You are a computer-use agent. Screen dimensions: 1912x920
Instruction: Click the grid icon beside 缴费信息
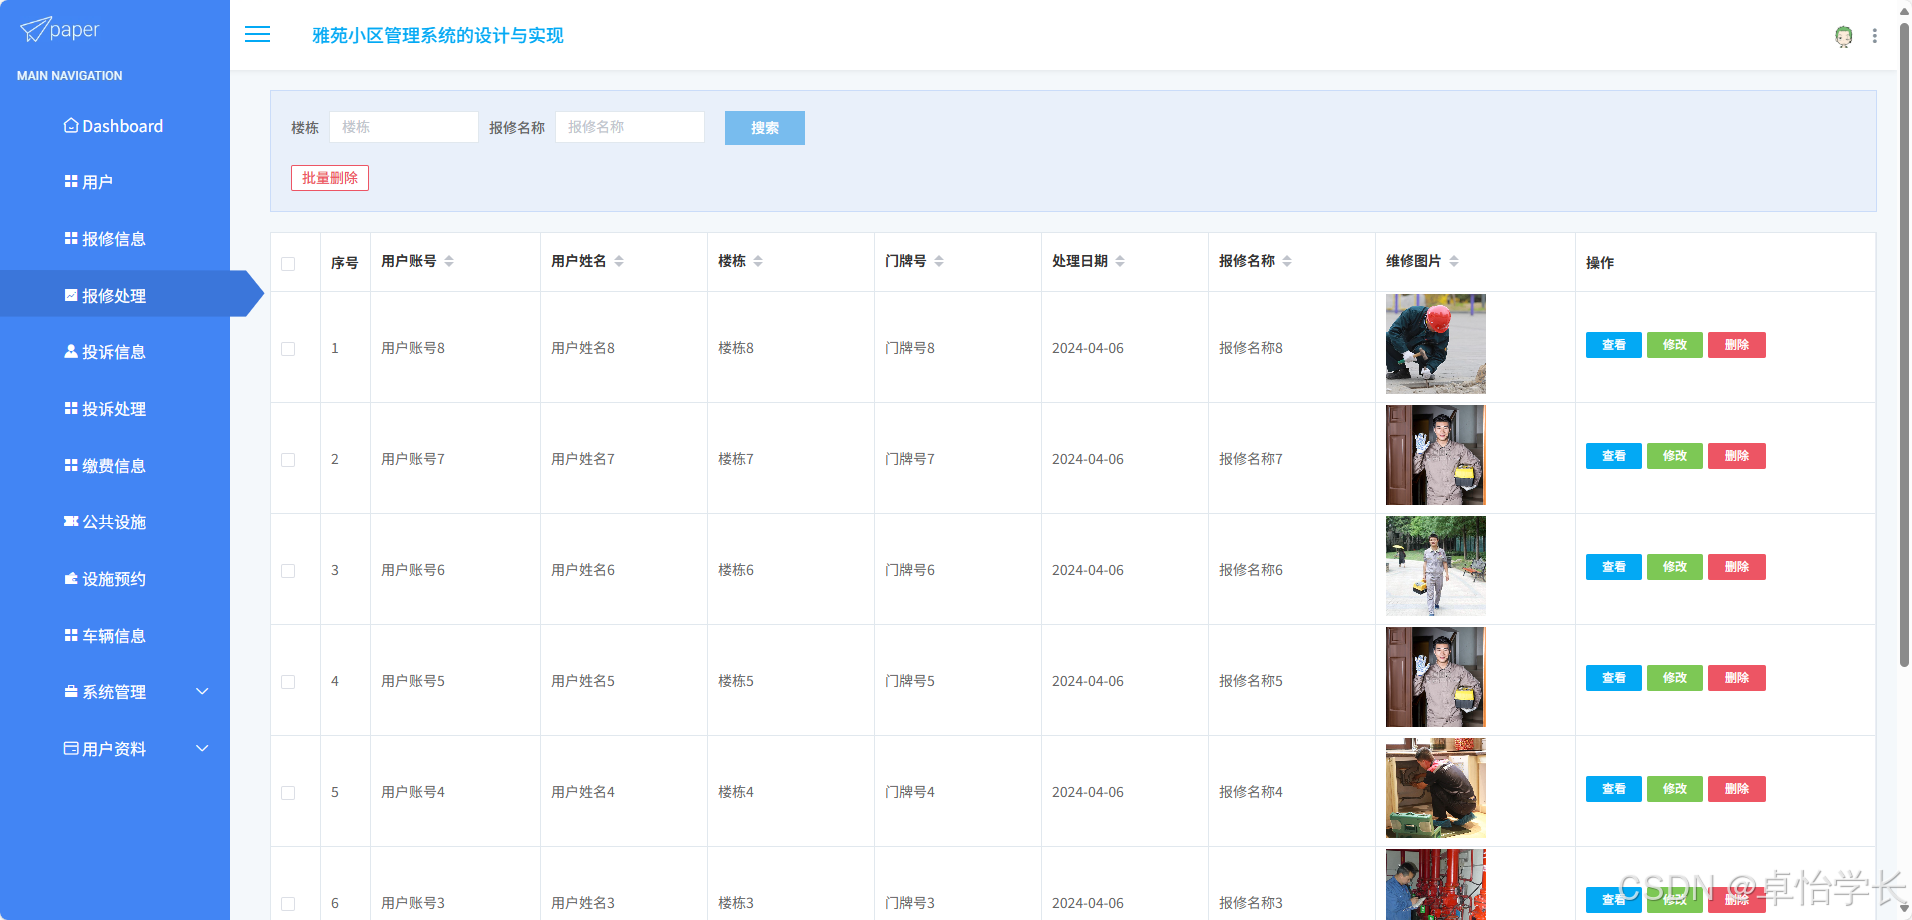point(71,466)
